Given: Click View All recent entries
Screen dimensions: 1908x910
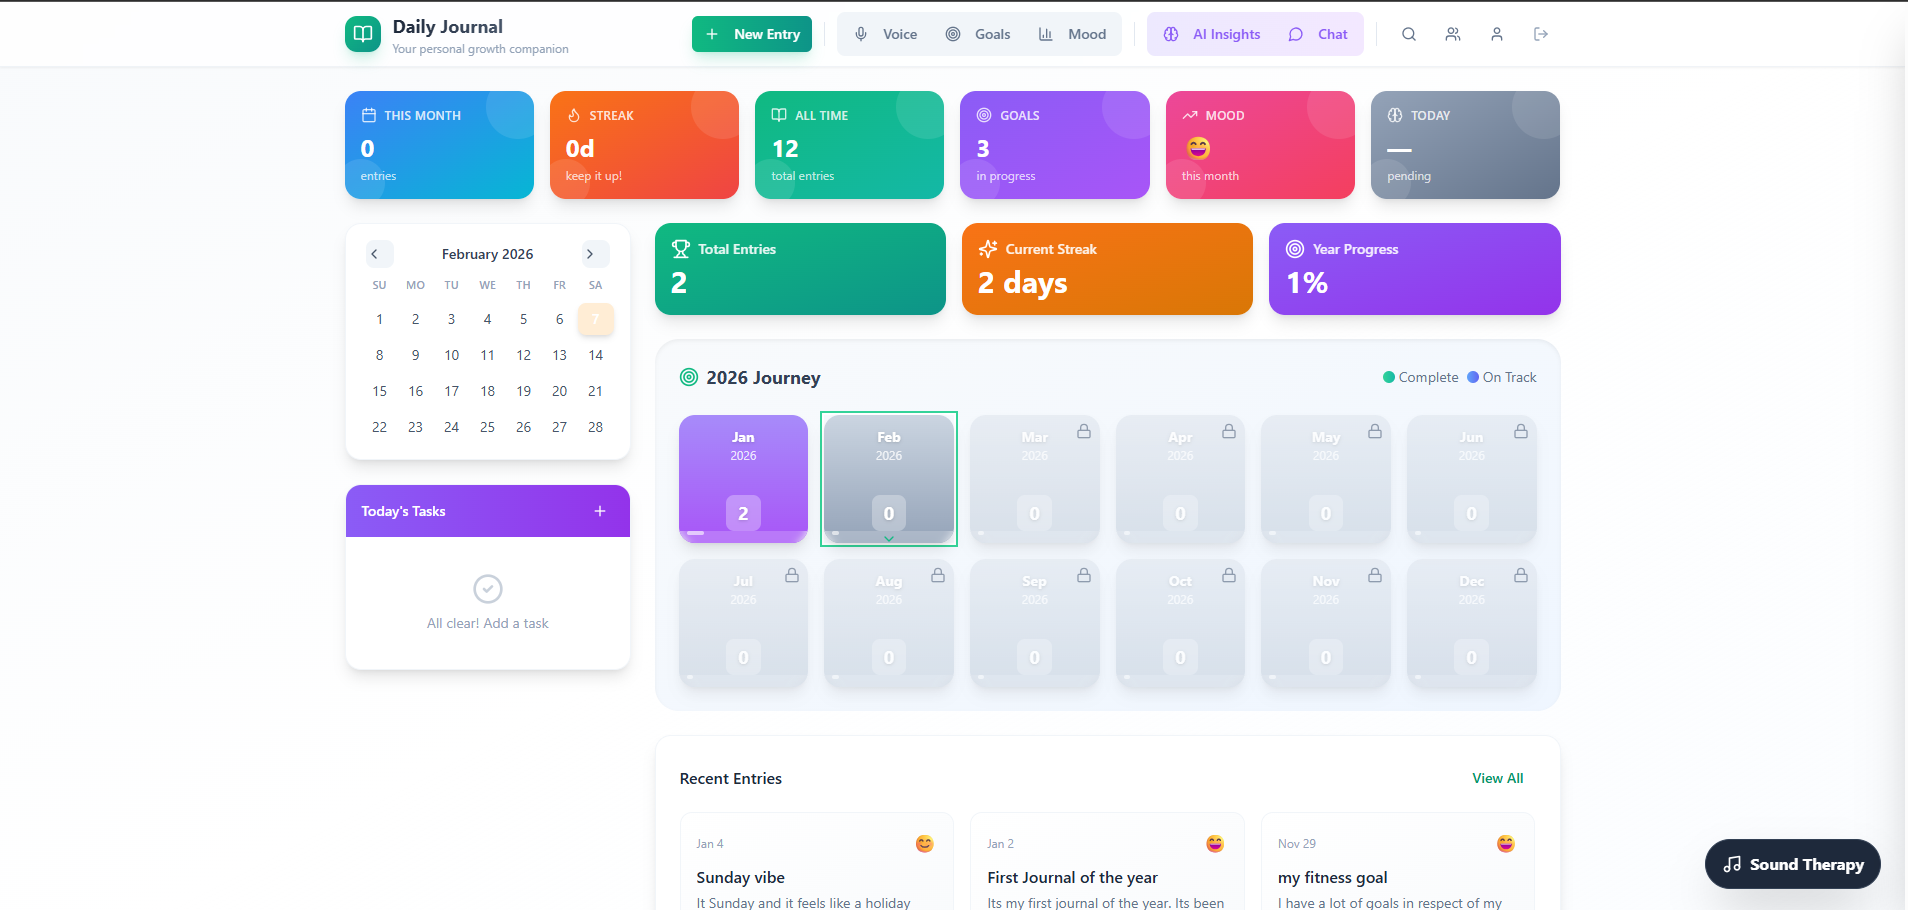Looking at the screenshot, I should pos(1497,778).
